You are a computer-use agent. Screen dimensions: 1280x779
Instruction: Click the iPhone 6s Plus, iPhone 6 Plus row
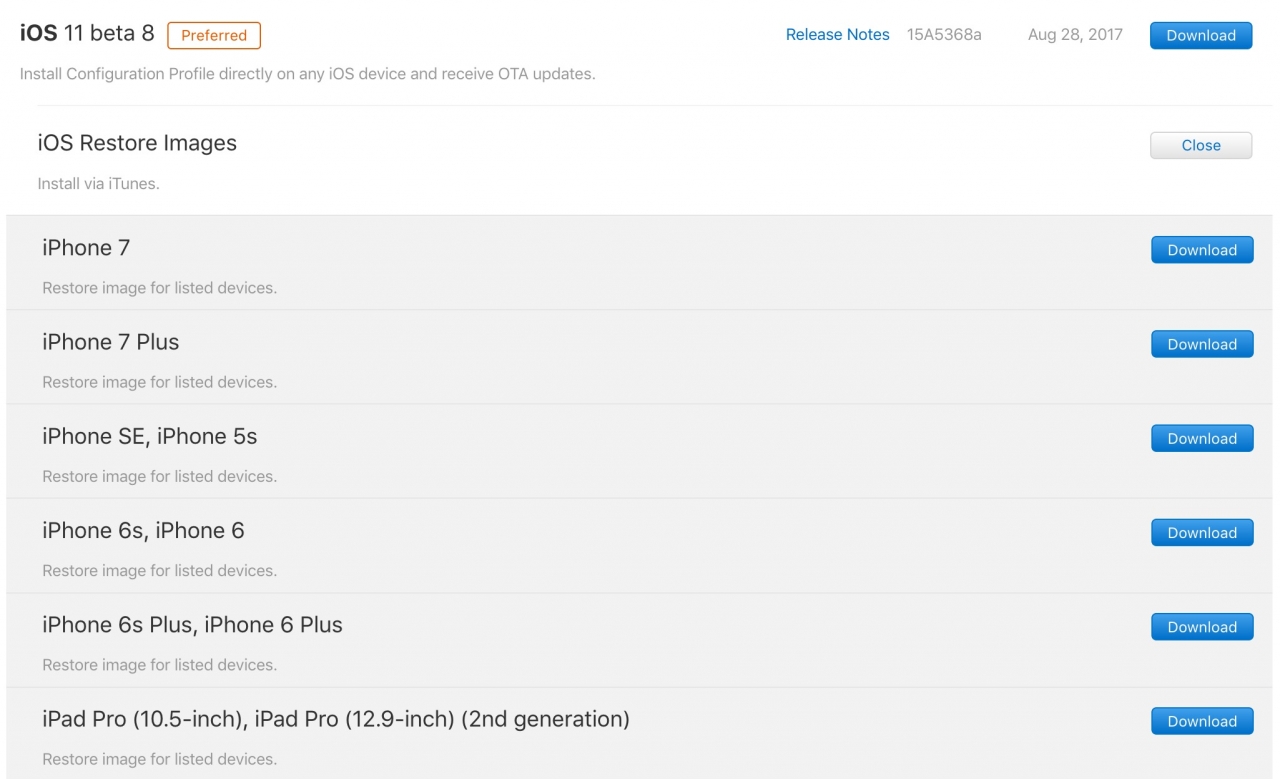[192, 624]
